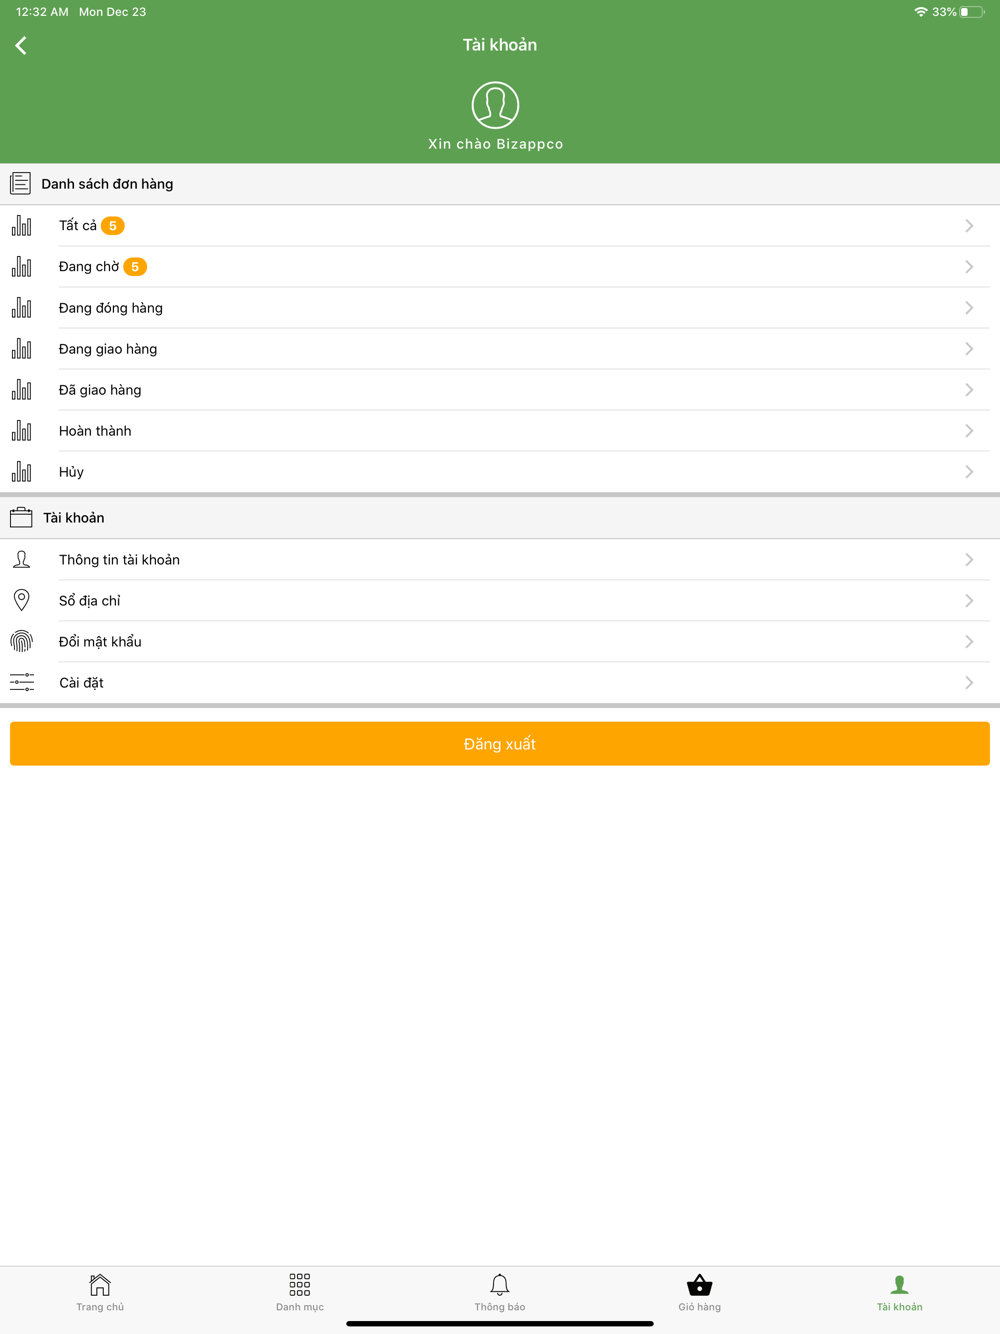View Hoàn thành completed orders
The image size is (1000, 1334).
(x=500, y=431)
